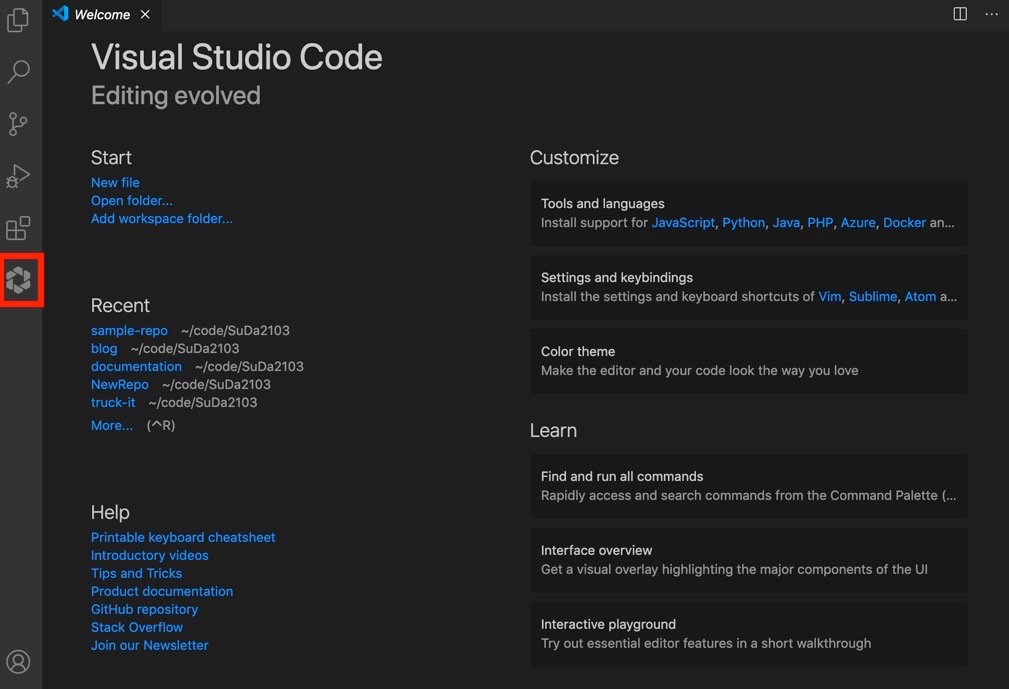This screenshot has width=1009, height=689.
Task: Click the Open folder... link
Action: [131, 201]
